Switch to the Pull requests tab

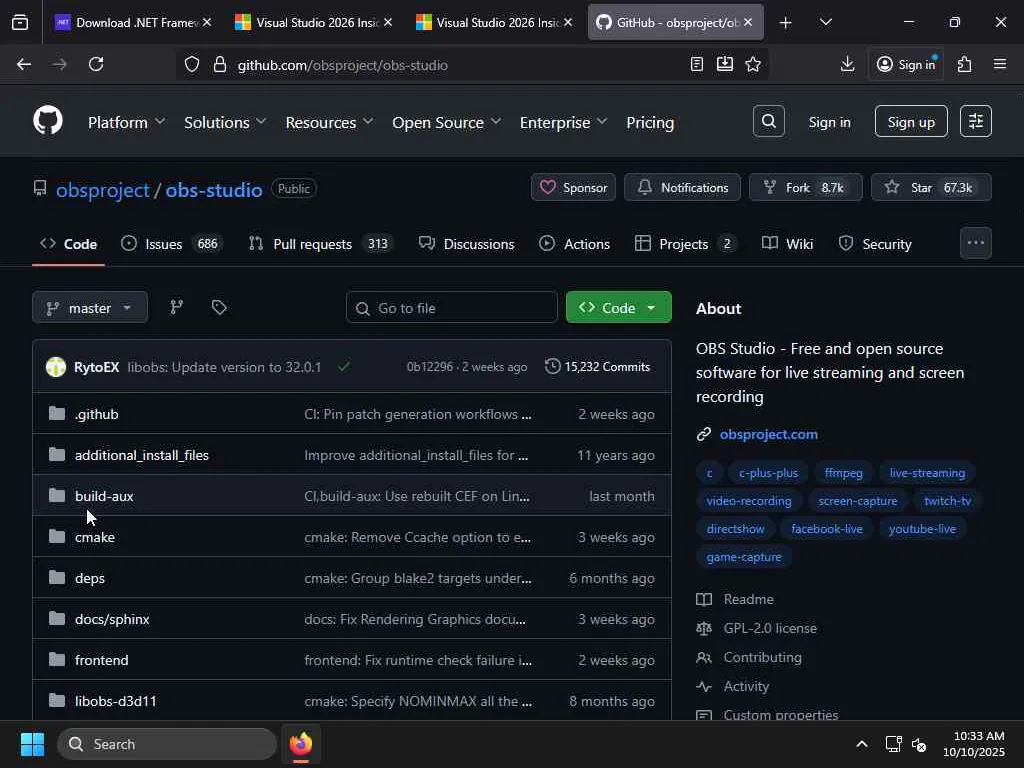point(321,244)
